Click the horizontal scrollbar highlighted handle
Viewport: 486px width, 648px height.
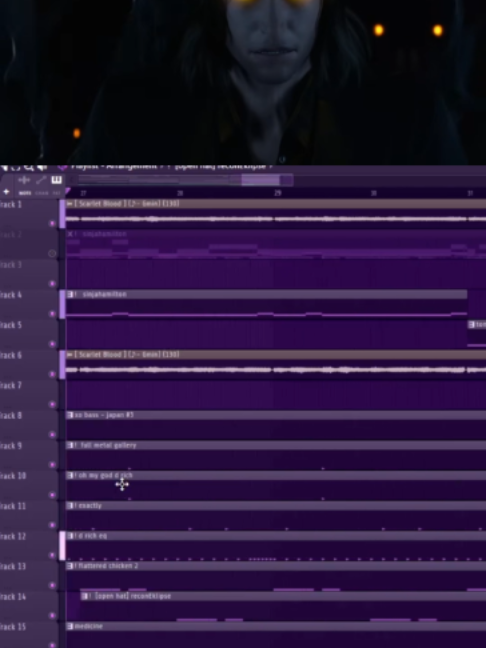[x=261, y=180]
